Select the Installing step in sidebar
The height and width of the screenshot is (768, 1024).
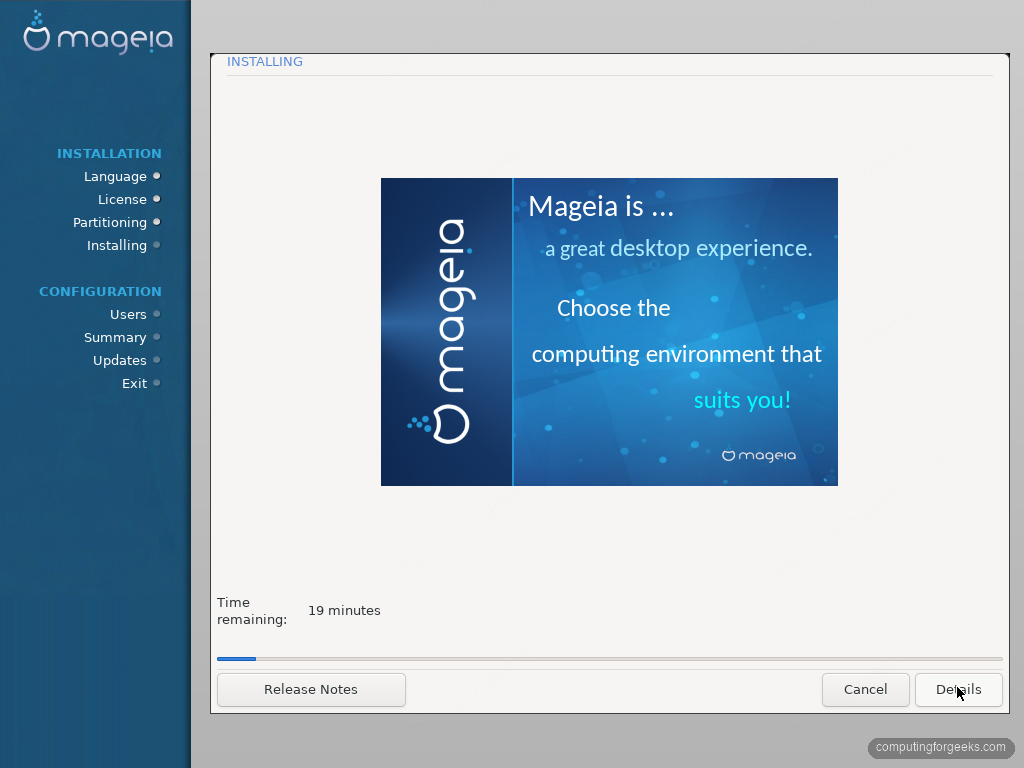[x=117, y=245]
